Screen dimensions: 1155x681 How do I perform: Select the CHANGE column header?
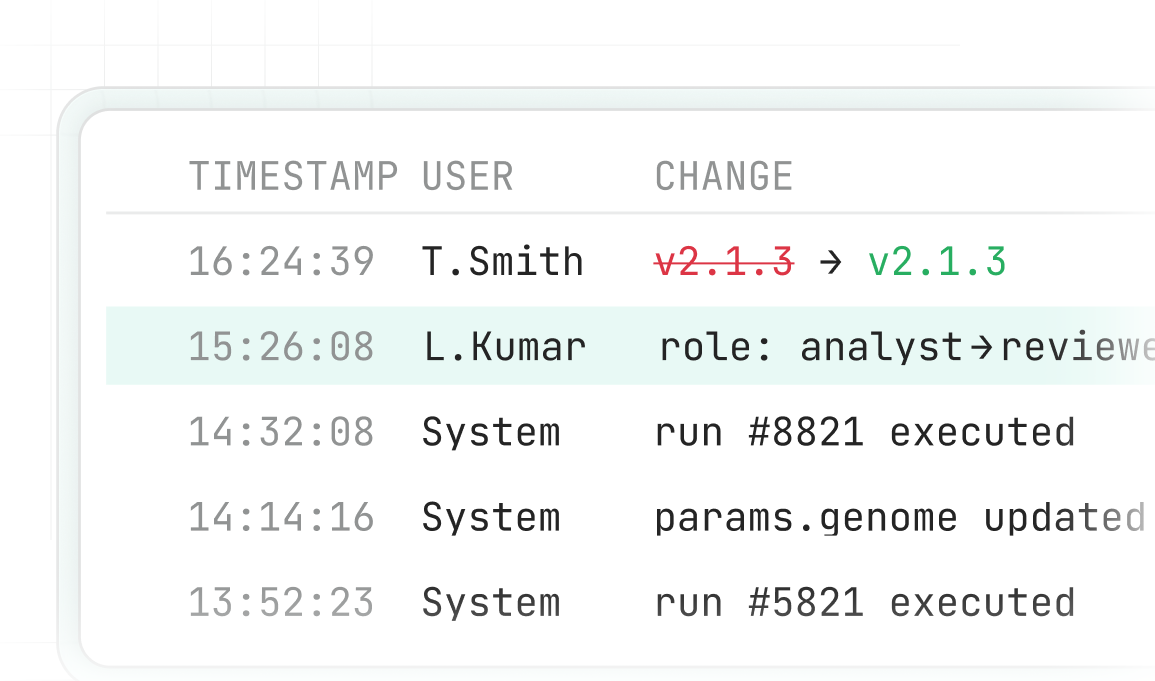click(724, 177)
